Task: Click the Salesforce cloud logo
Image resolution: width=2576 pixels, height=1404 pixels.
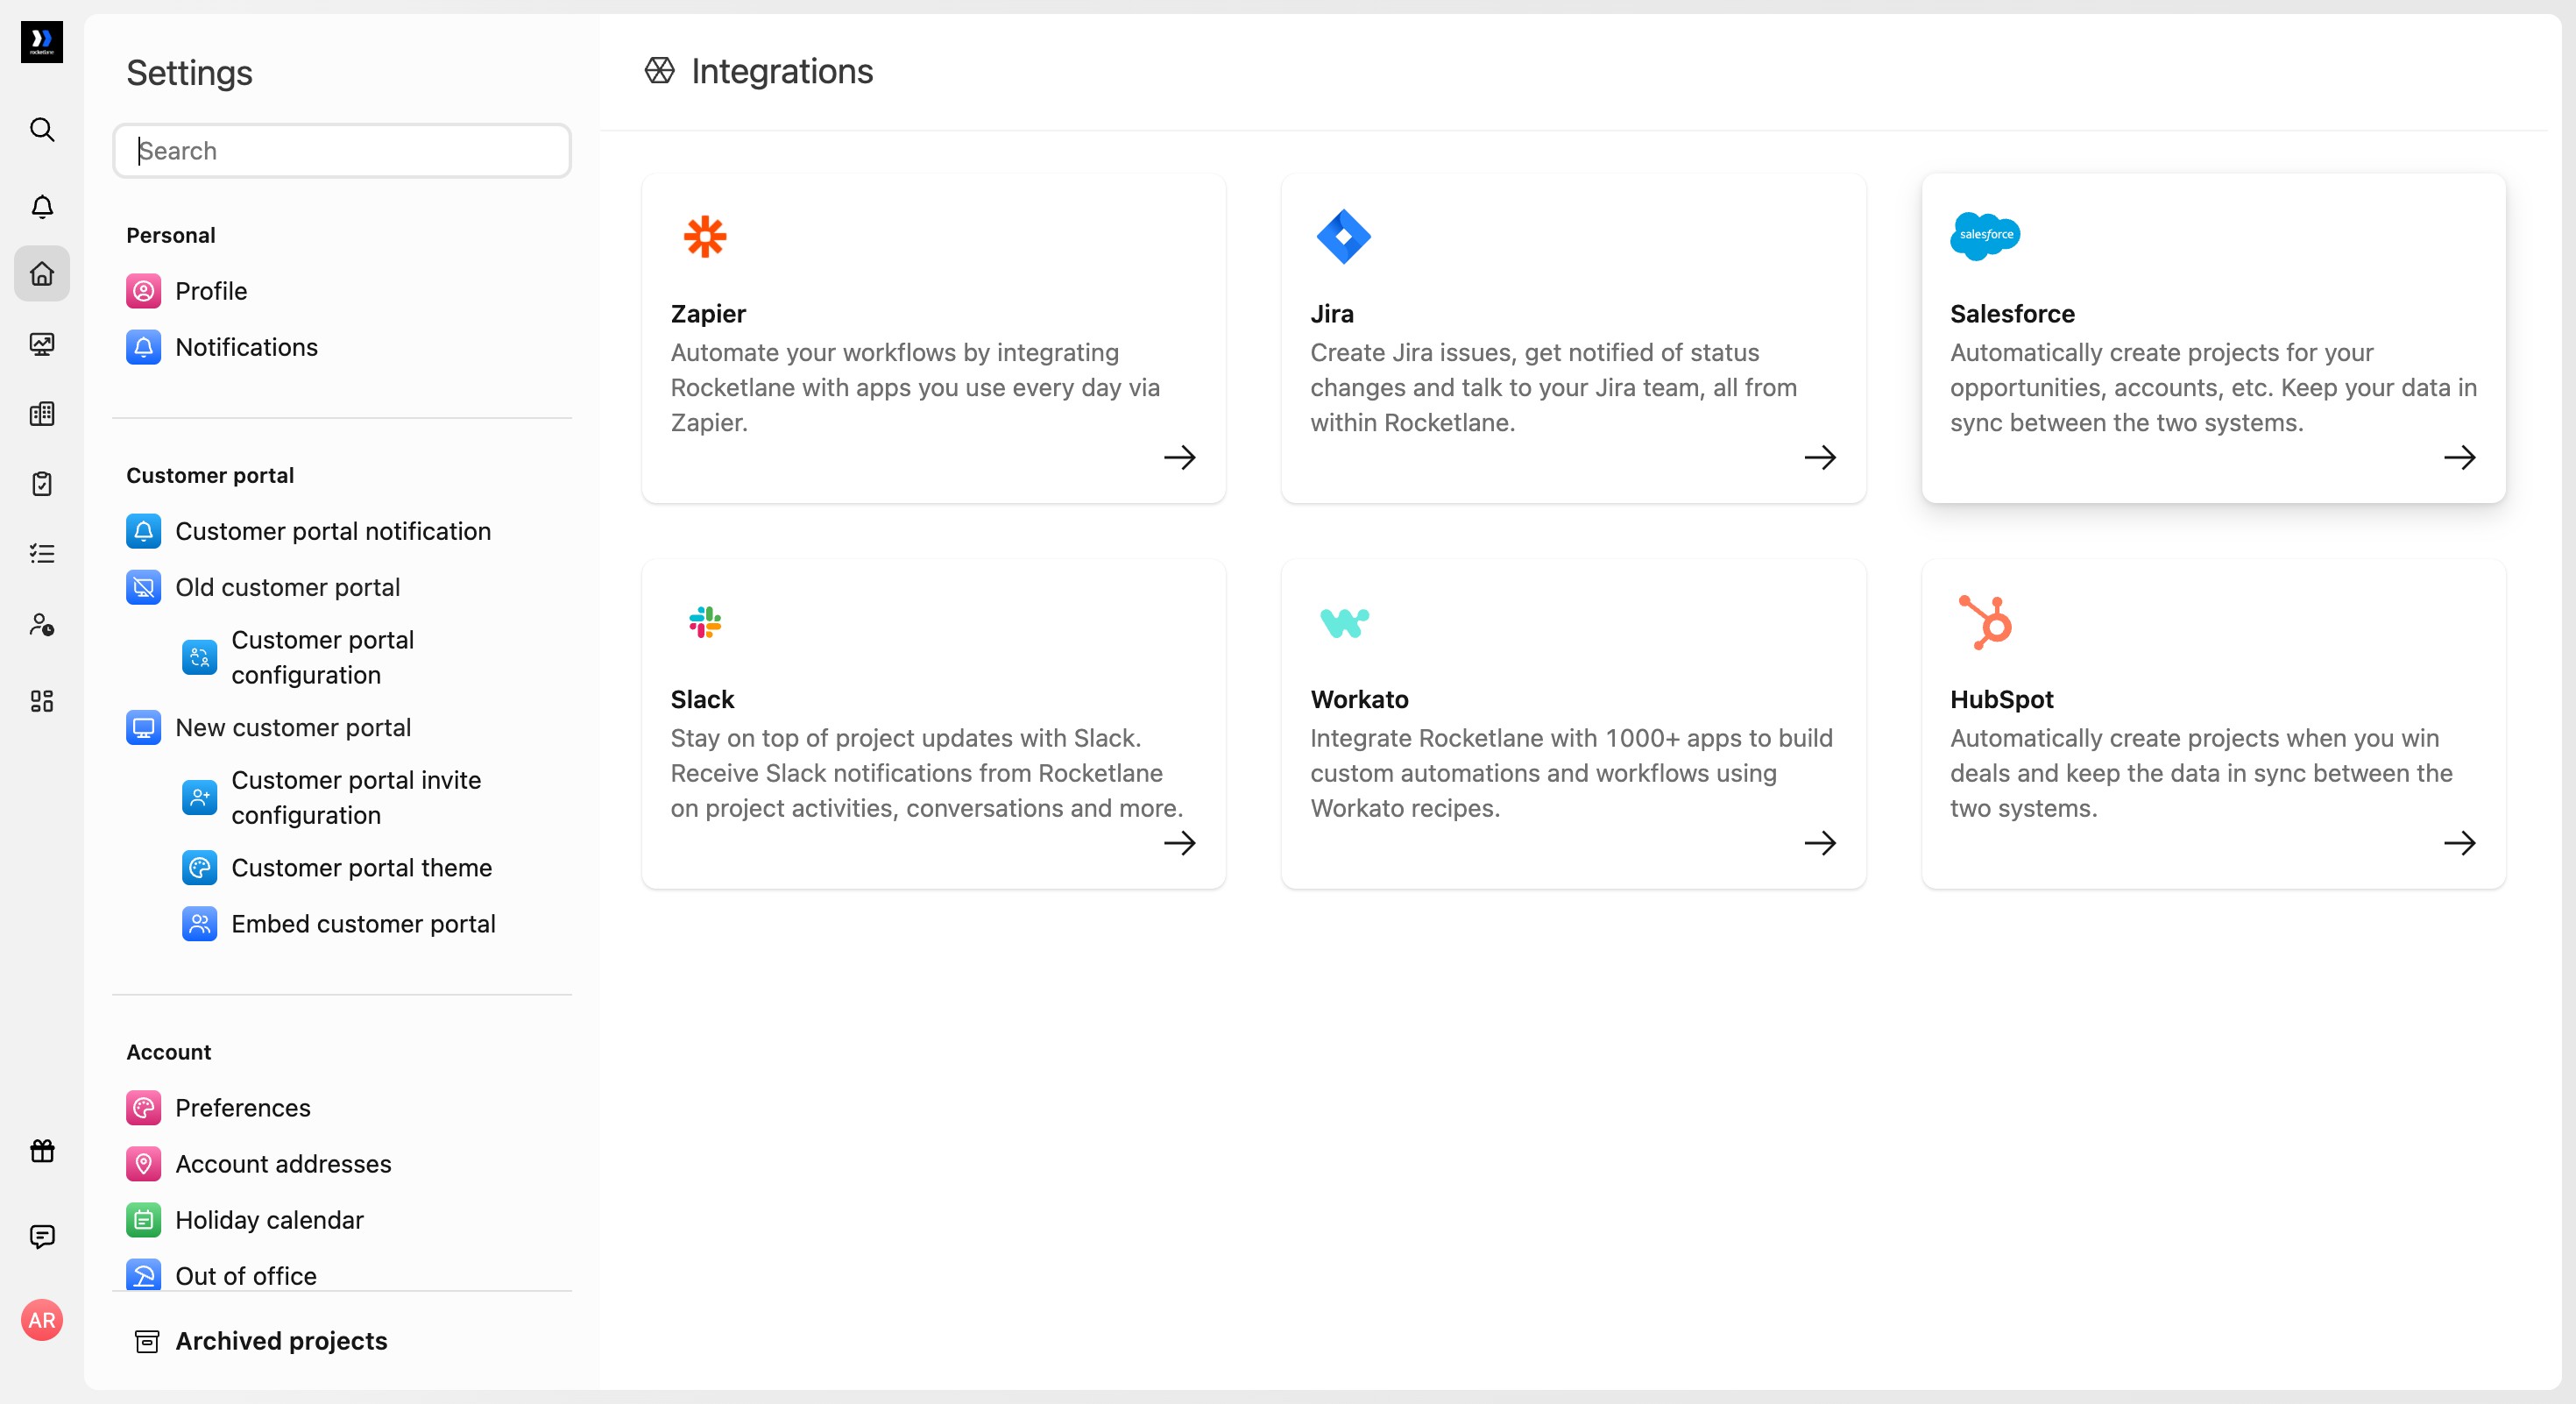Action: point(1985,236)
